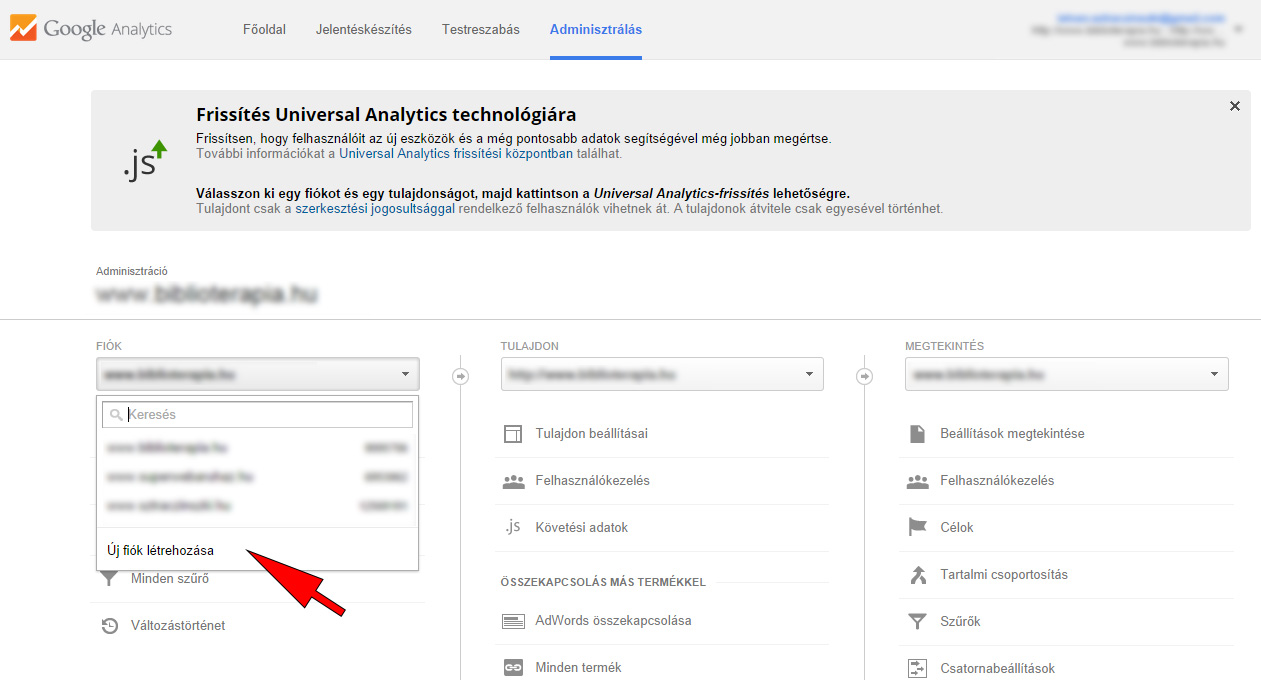
Task: Click the people icon in the MEGTEKINTÉS column
Action: (917, 481)
